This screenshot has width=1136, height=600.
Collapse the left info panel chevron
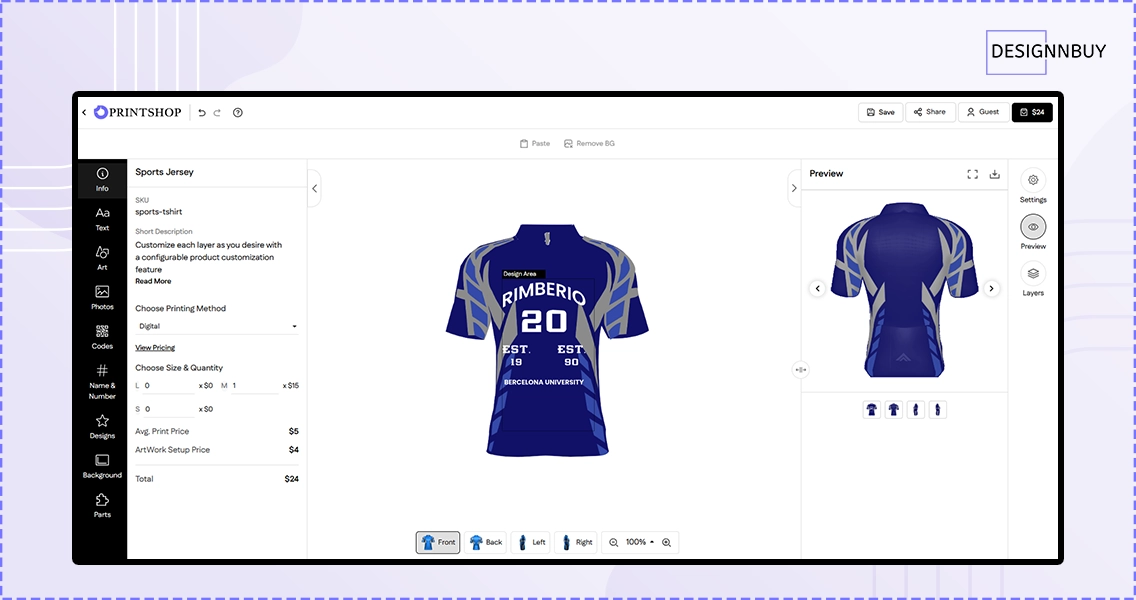pyautogui.click(x=314, y=188)
